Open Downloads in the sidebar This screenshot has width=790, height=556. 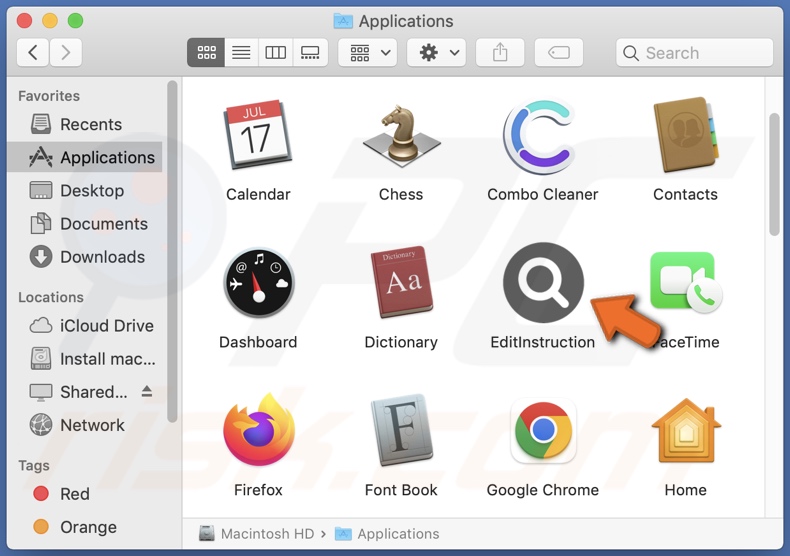click(x=85, y=257)
